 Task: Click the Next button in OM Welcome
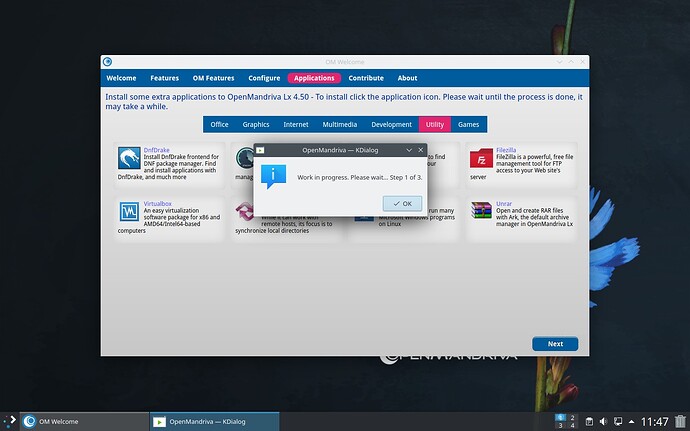(x=555, y=344)
